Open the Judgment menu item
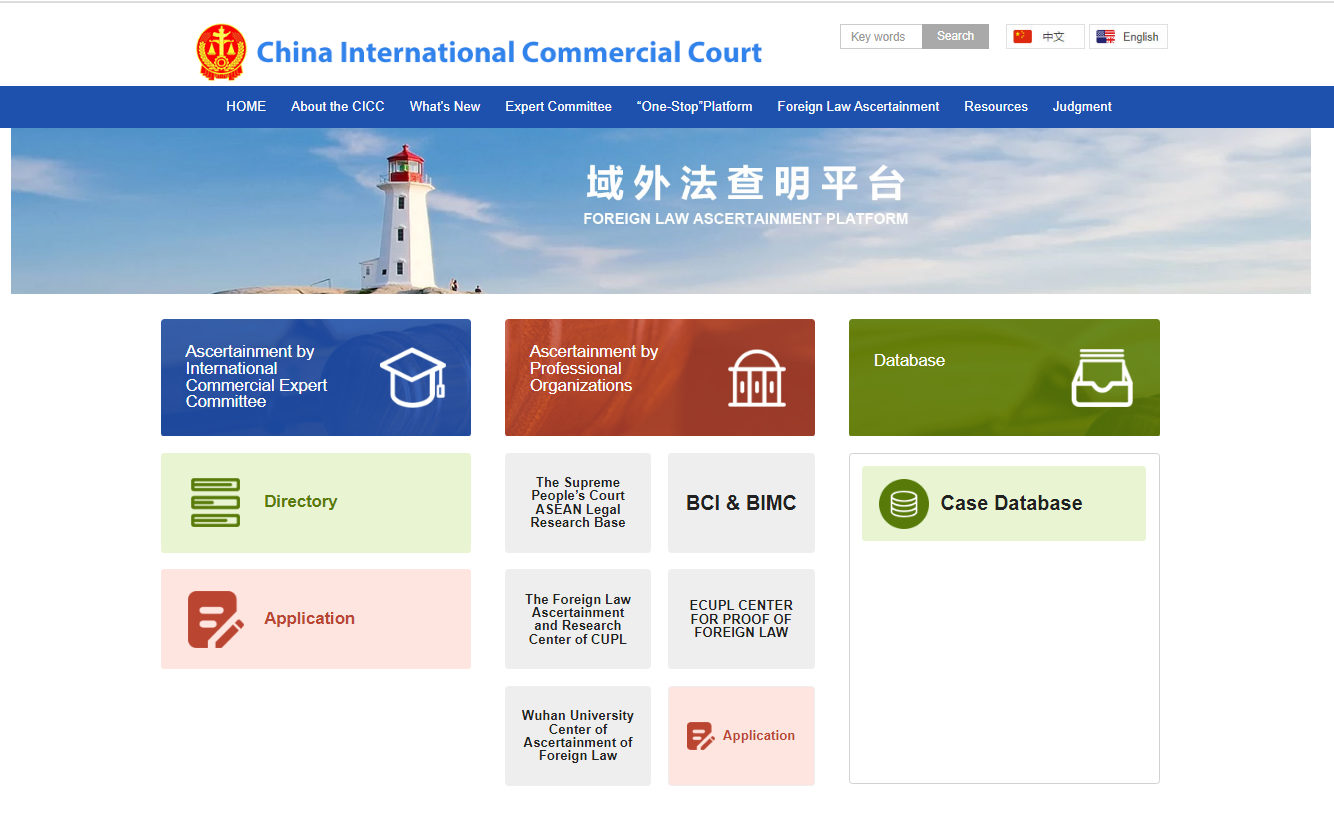 click(x=1081, y=107)
